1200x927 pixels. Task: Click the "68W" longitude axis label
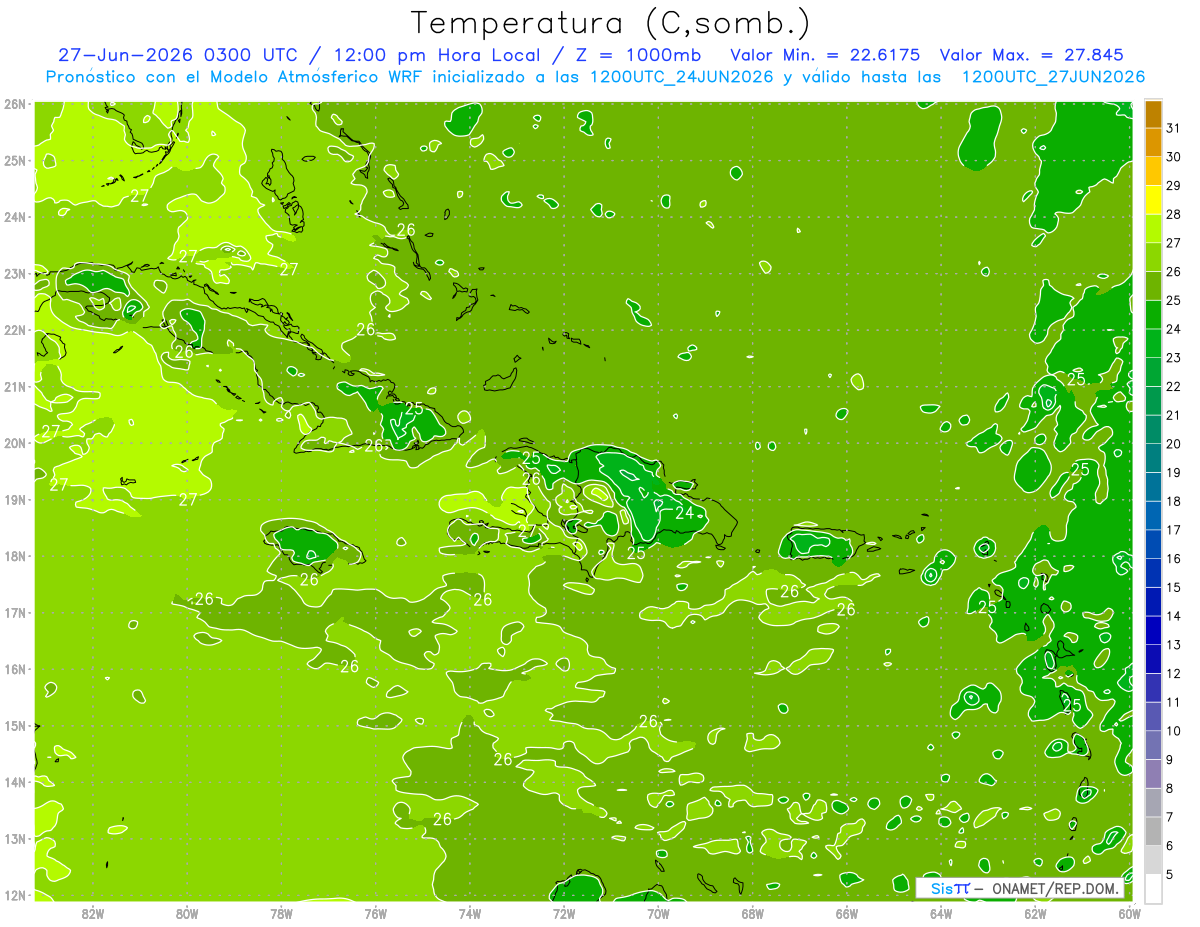pyautogui.click(x=753, y=913)
